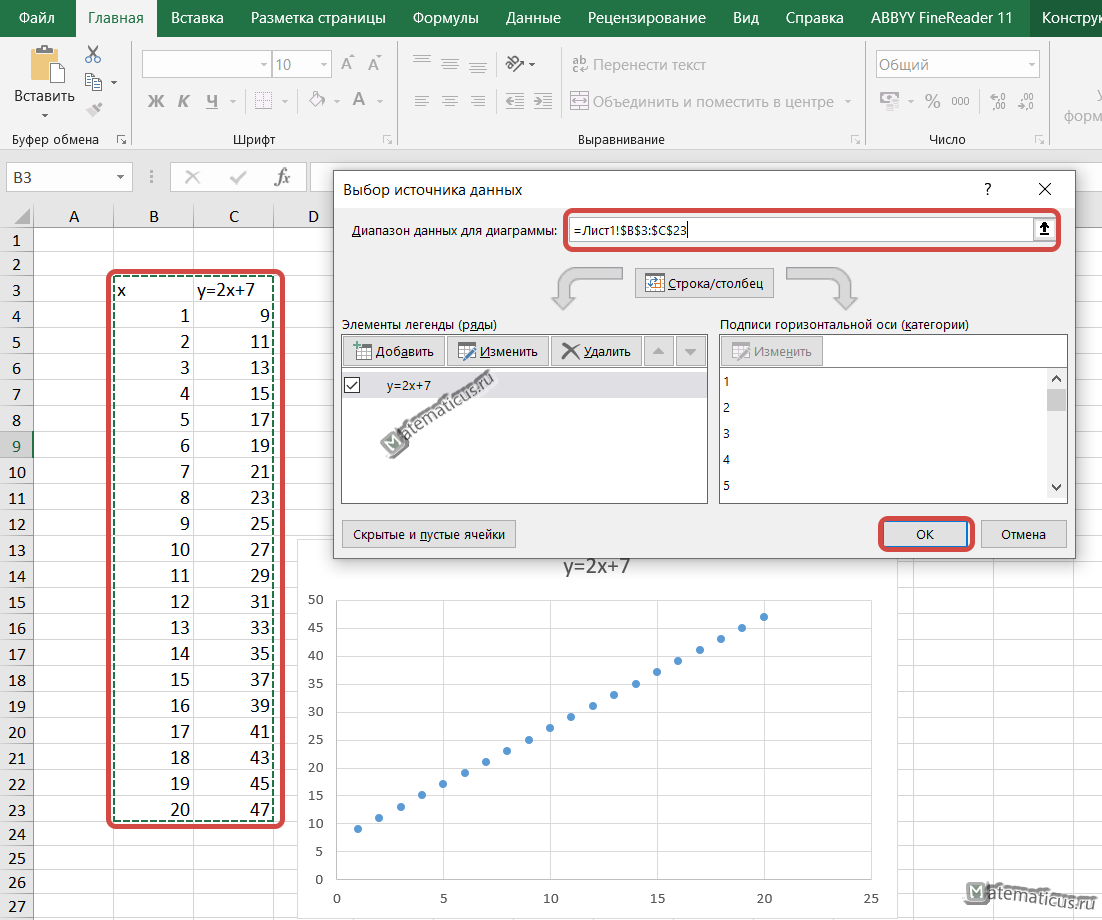Screen dimensions: 1102x920
Task: Click the dialog help question mark
Action: point(988,189)
